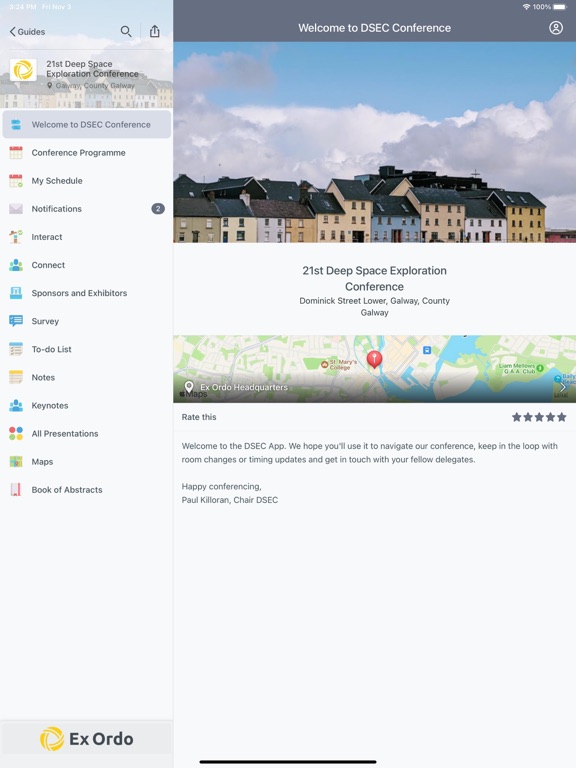The image size is (576, 768).
Task: Tap the share icon in sidebar header
Action: point(155,31)
